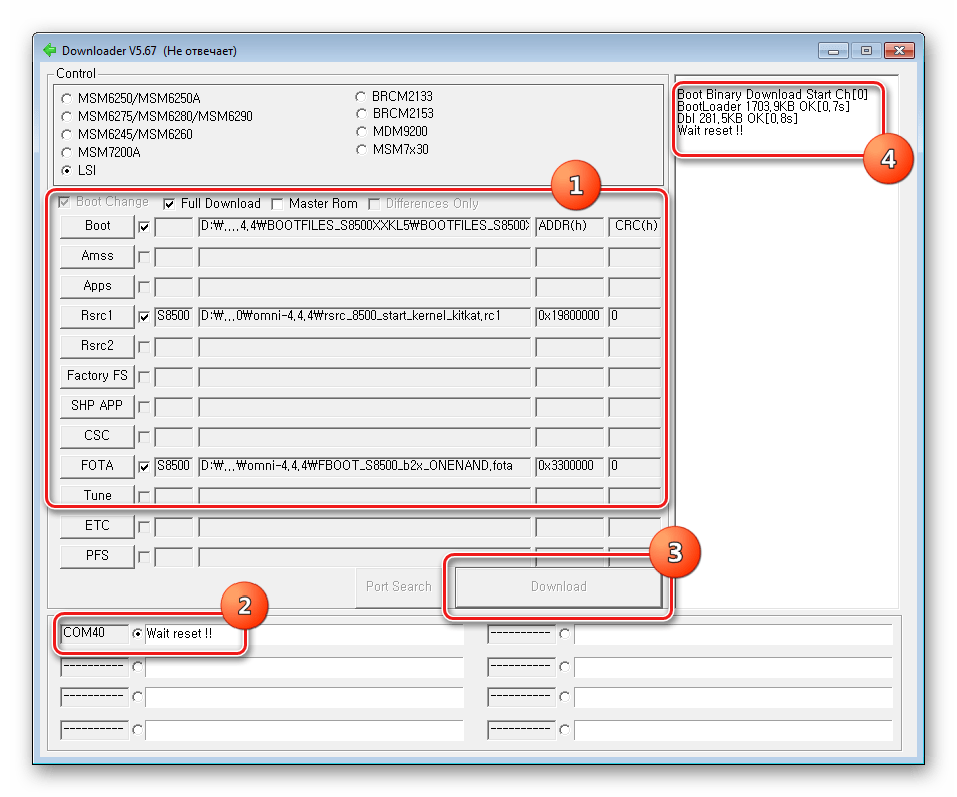The image size is (957, 797).
Task: Check the Factory FS row checkbox
Action: pos(144,377)
